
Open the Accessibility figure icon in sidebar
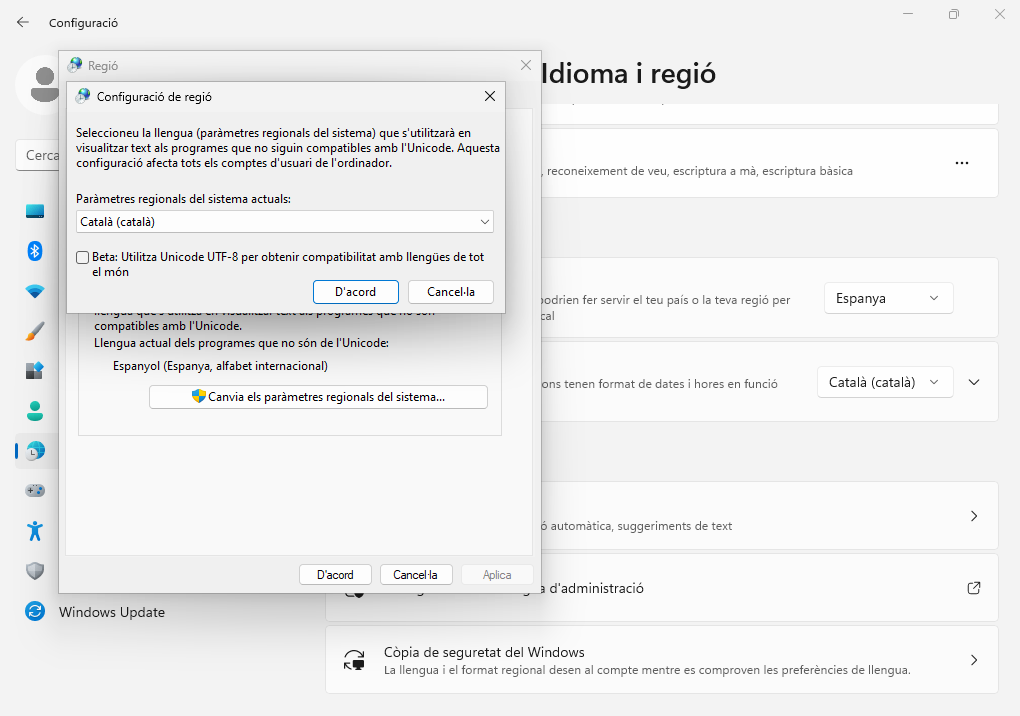(35, 531)
